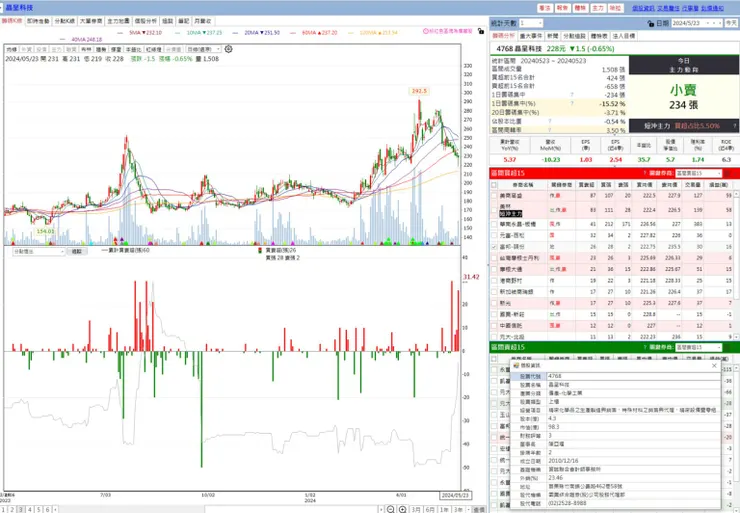Switch to 個股分析 tab
Image resolution: width=740 pixels, height=513 pixels.
(146, 21)
